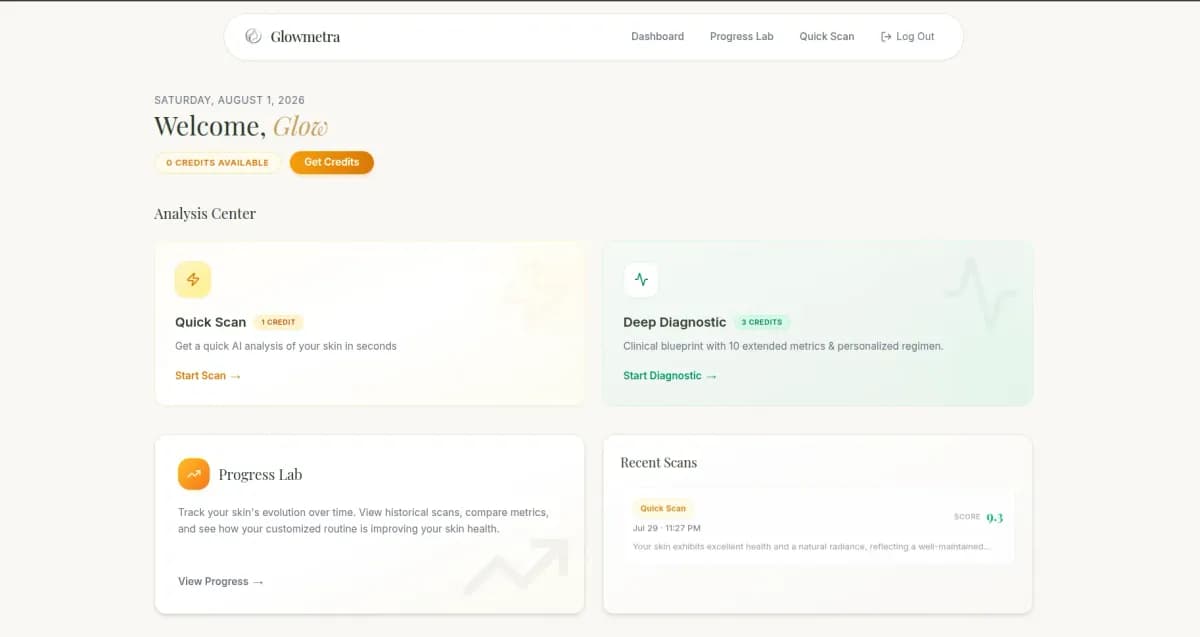The image size is (1200, 637).
Task: Click the Quick Scan lightning bolt icon
Action: 193,280
